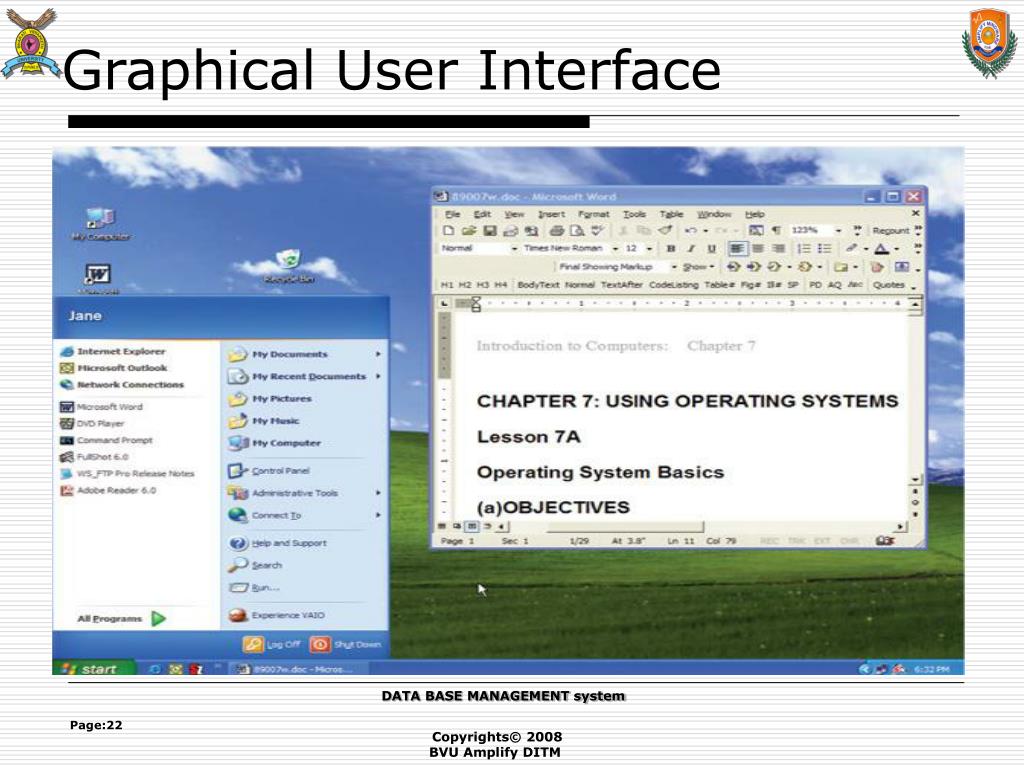This screenshot has height=768, width=1024.
Task: Open Control Panel from Start menu
Action: point(269,471)
